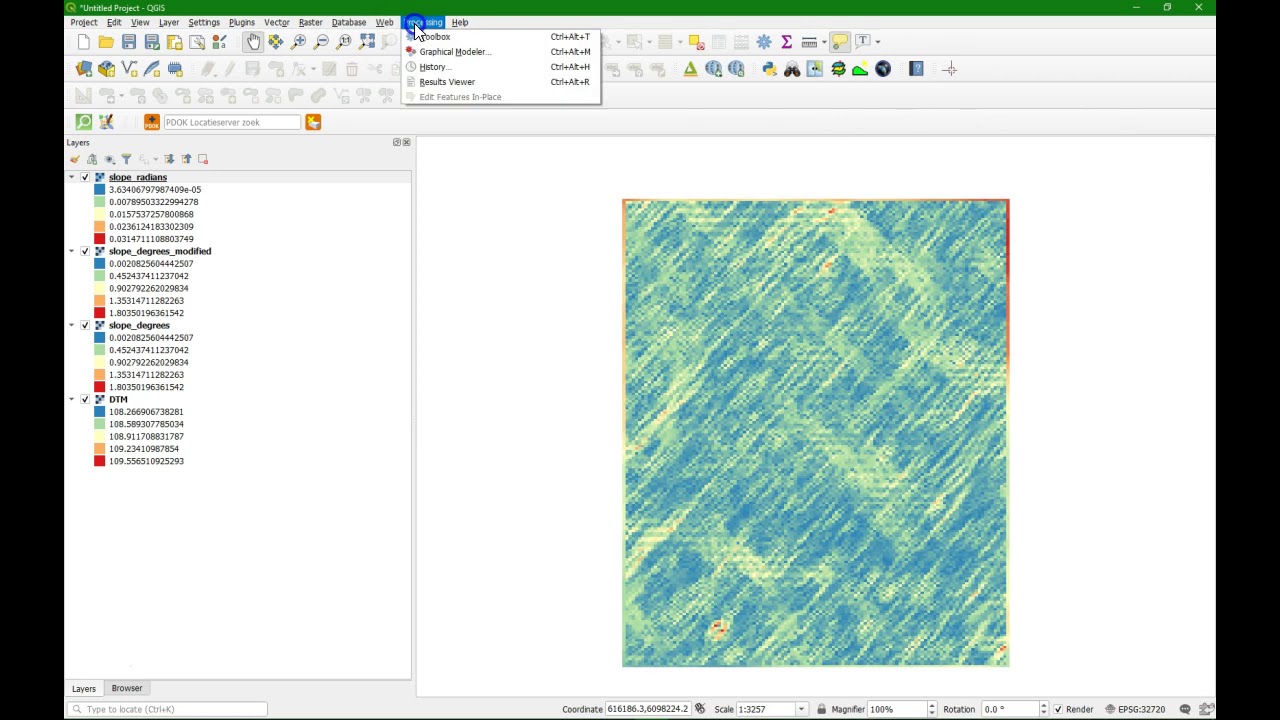The image size is (1280, 720).
Task: Open the Python Console icon
Action: click(769, 69)
